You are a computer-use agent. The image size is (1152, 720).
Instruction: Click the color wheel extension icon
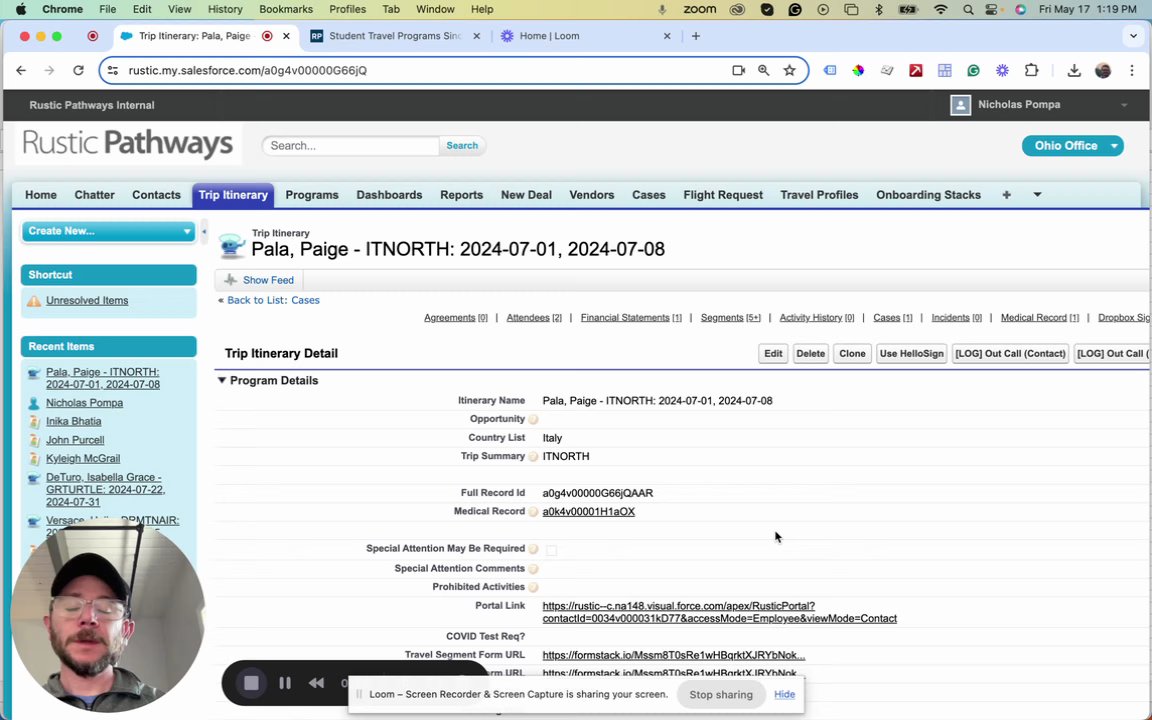click(857, 71)
